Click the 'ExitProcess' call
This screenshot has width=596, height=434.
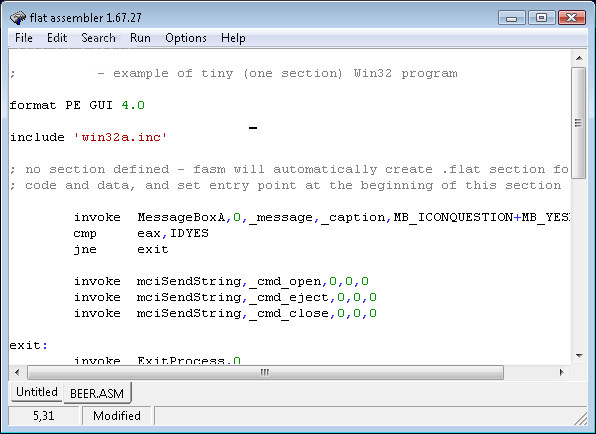(x=181, y=360)
